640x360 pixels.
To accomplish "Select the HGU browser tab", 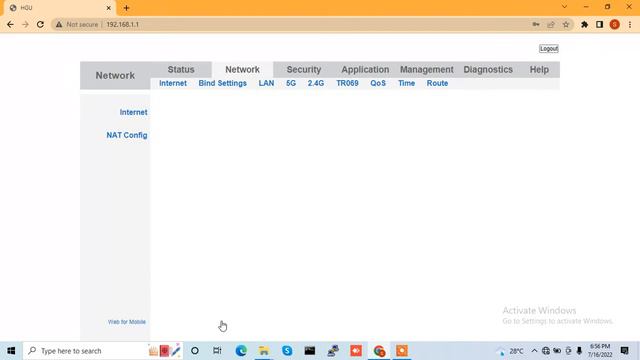I will [x=59, y=8].
